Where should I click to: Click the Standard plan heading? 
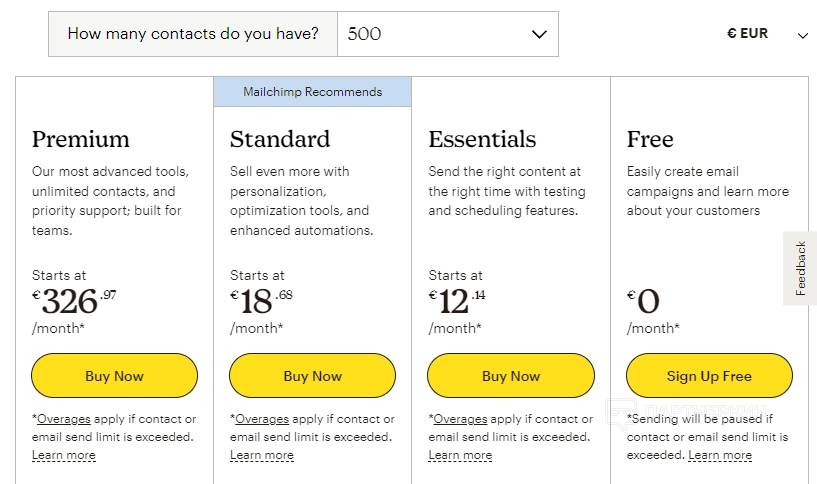tap(280, 139)
